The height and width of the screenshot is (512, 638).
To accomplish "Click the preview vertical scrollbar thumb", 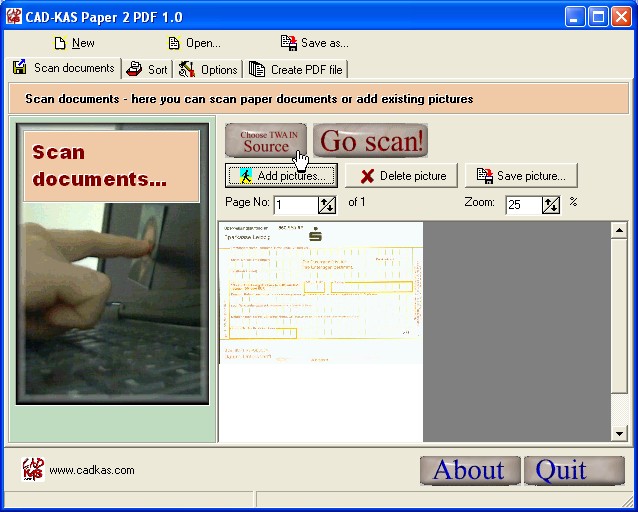I will click(619, 316).
